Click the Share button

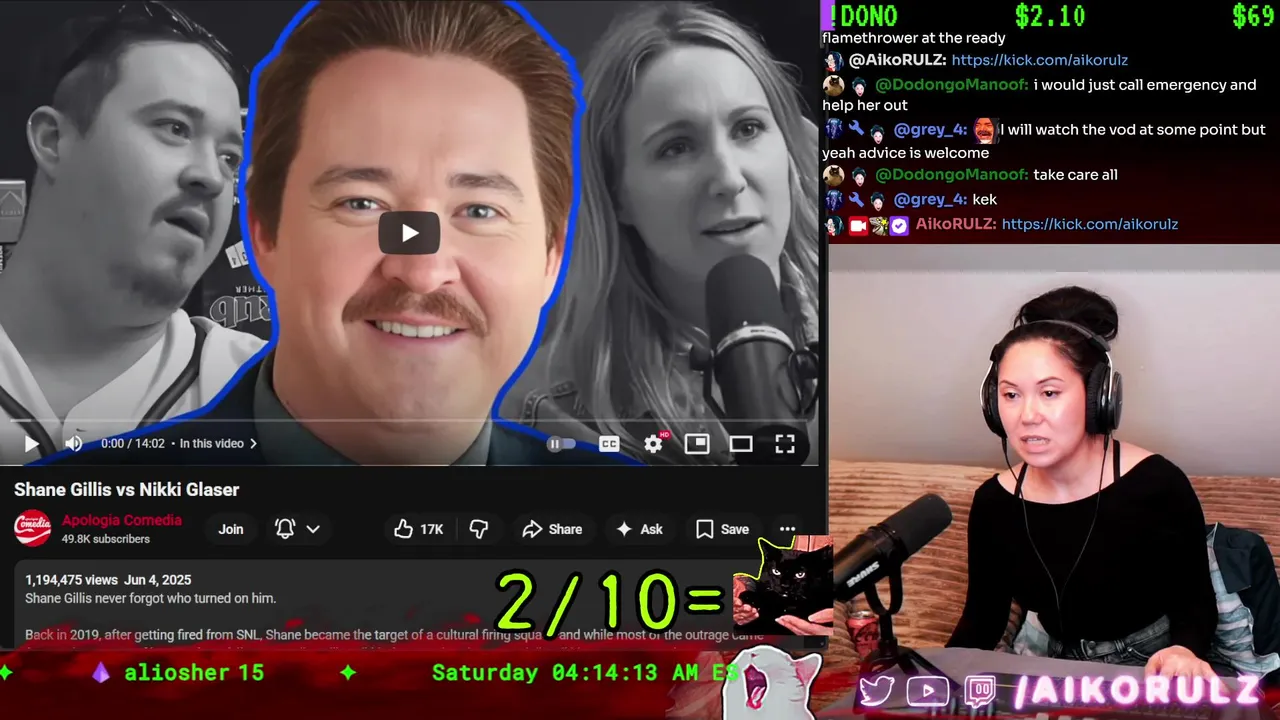pyautogui.click(x=552, y=529)
